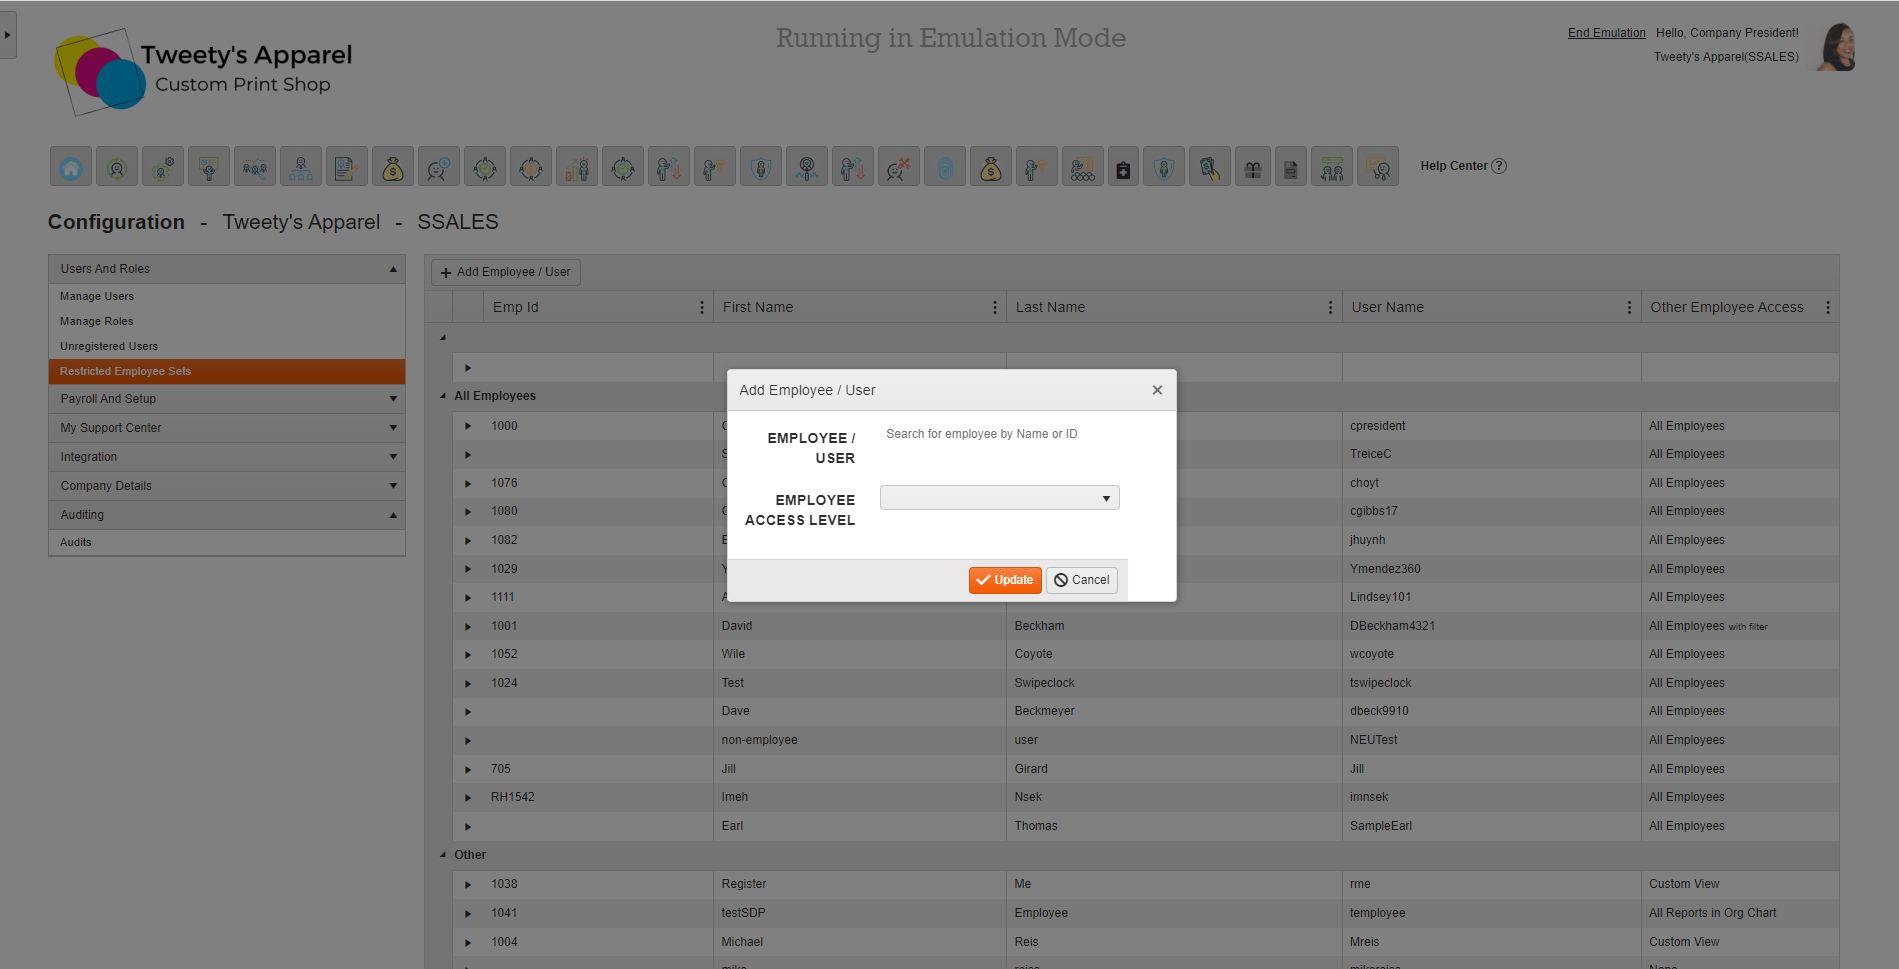Click the chat person with plus icon
The width and height of the screenshot is (1899, 969).
pyautogui.click(x=439, y=167)
